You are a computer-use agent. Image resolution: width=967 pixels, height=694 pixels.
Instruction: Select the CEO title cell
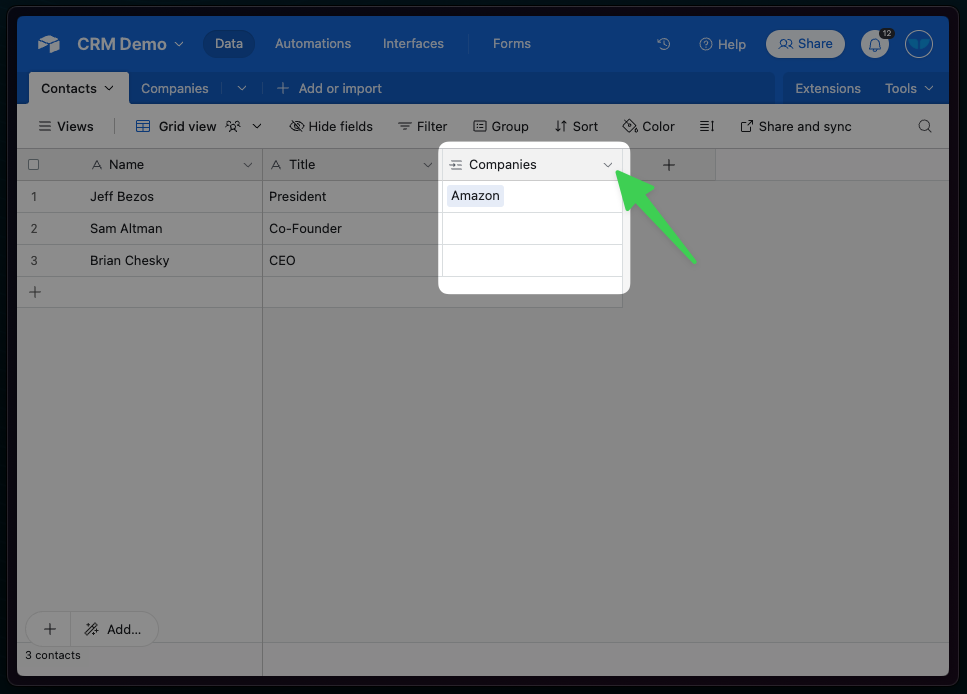[x=352, y=260]
